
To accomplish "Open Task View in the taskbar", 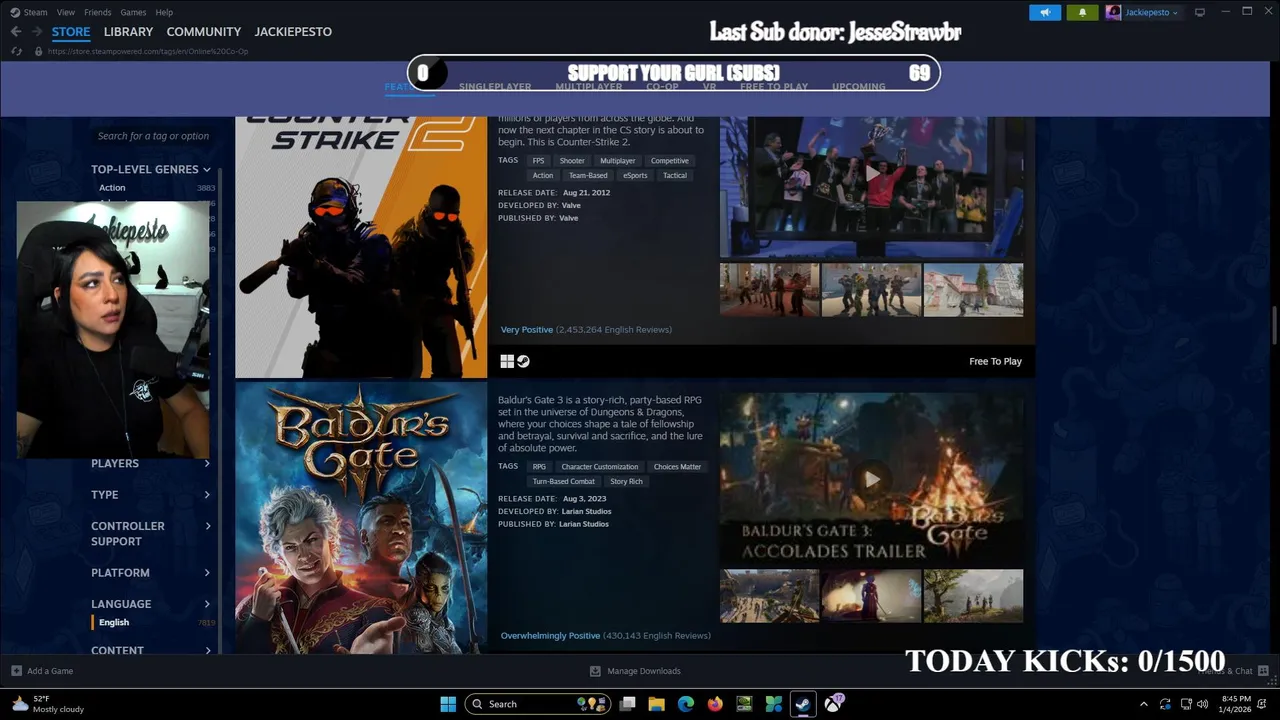I will [627, 704].
